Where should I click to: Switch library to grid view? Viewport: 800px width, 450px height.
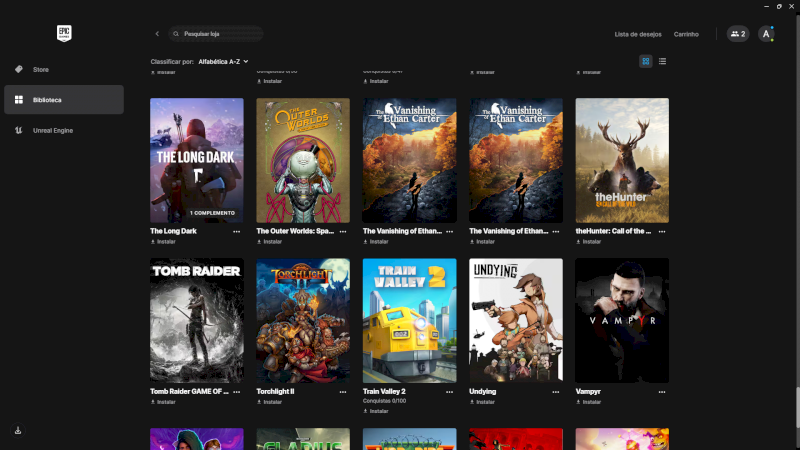646,61
